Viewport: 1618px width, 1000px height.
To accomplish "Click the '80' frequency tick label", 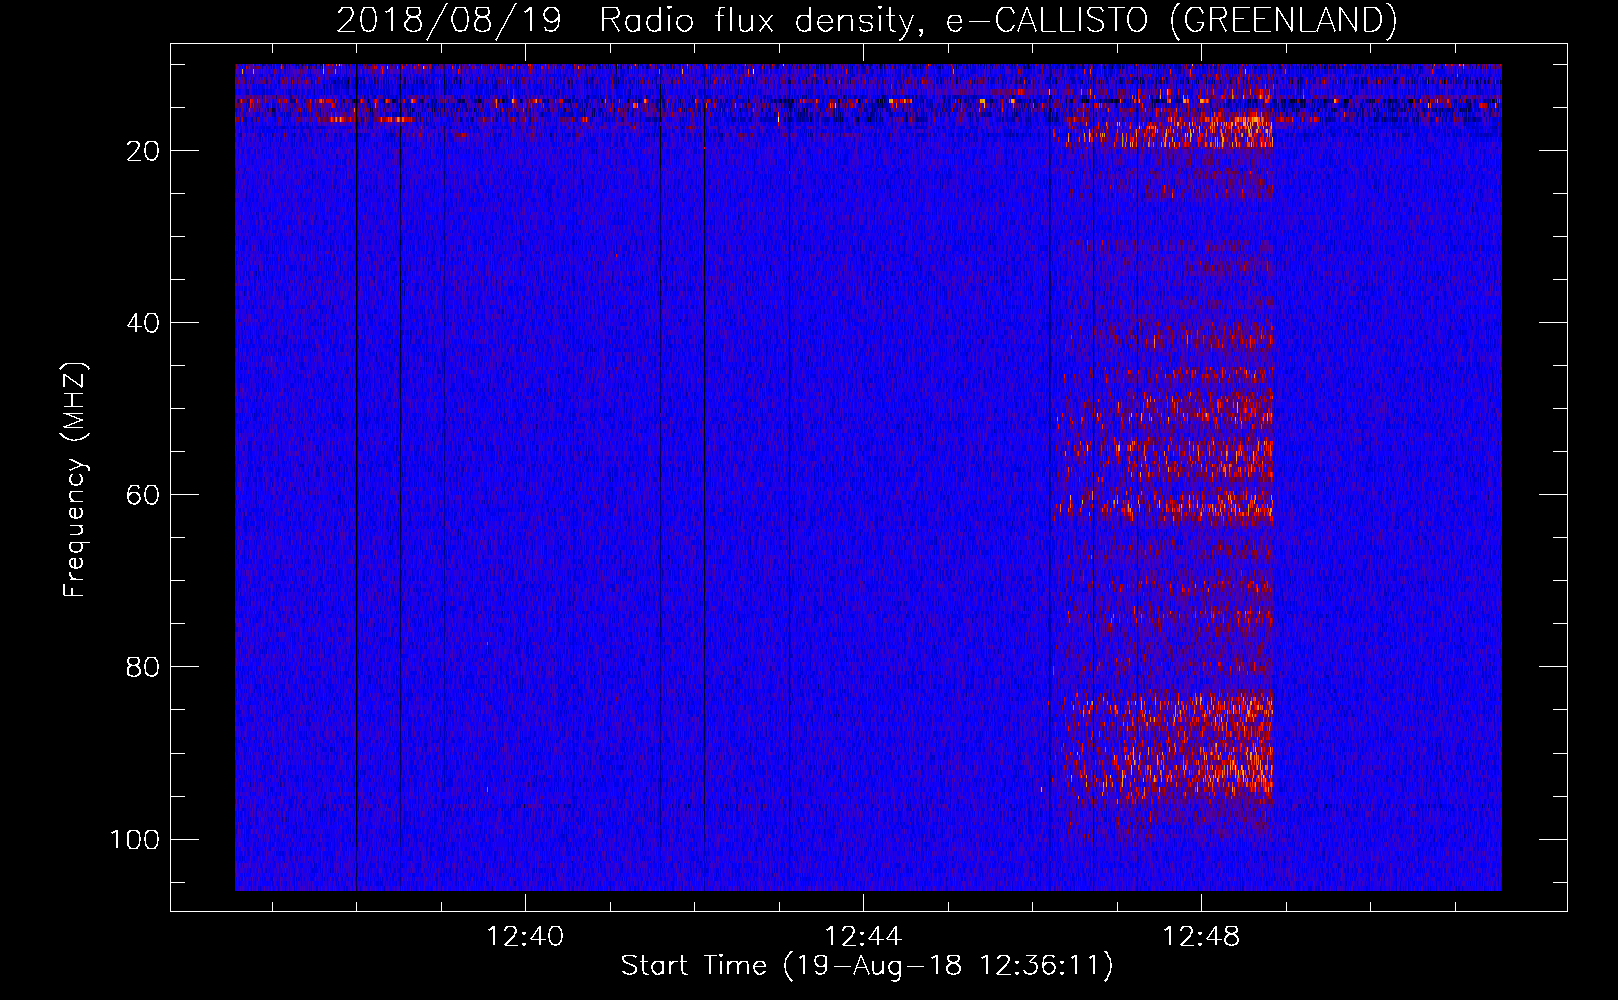I will [x=143, y=667].
